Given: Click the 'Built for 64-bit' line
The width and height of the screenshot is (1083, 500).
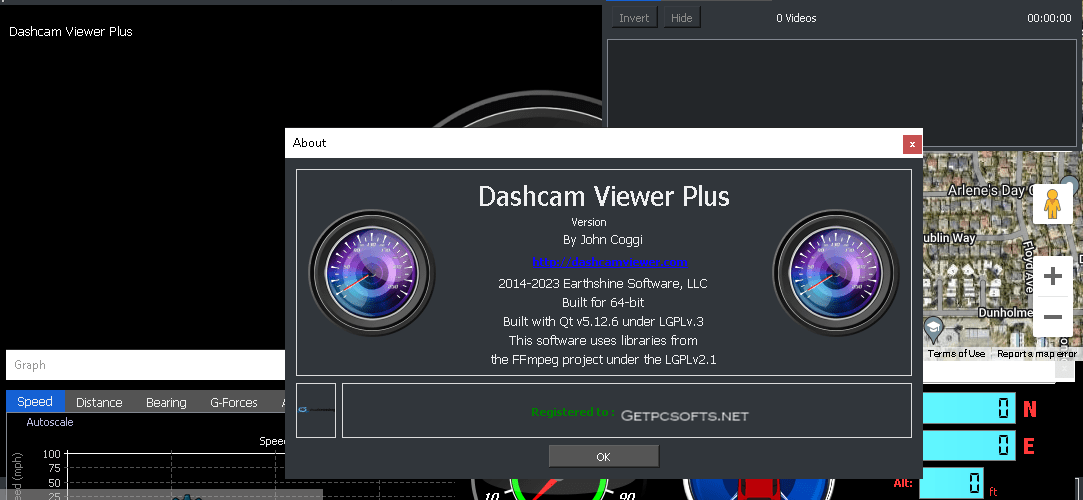Looking at the screenshot, I should click(x=603, y=302).
